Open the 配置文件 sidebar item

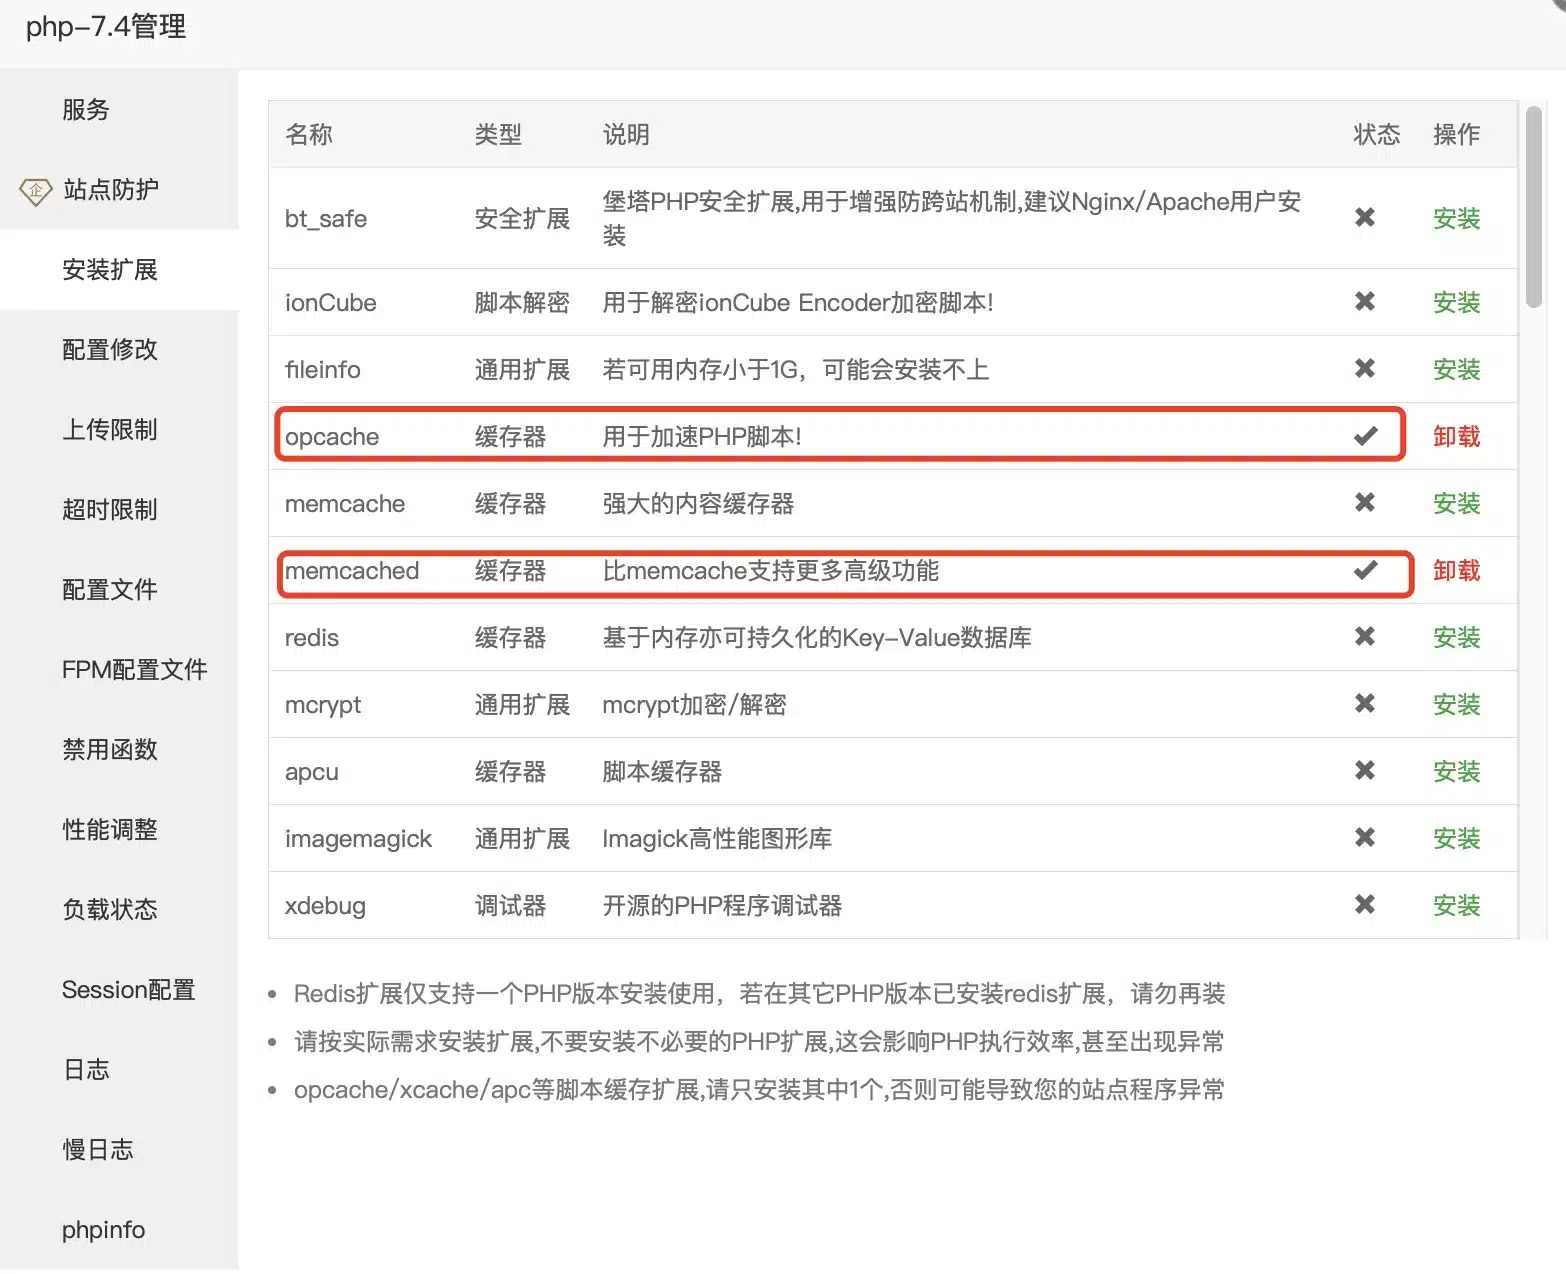[119, 590]
